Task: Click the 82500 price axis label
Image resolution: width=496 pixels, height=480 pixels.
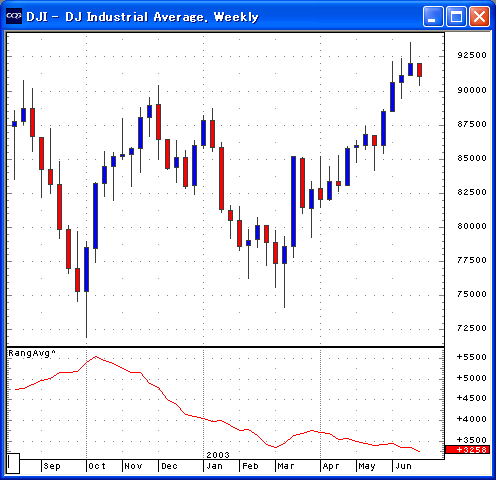Action: [472, 192]
